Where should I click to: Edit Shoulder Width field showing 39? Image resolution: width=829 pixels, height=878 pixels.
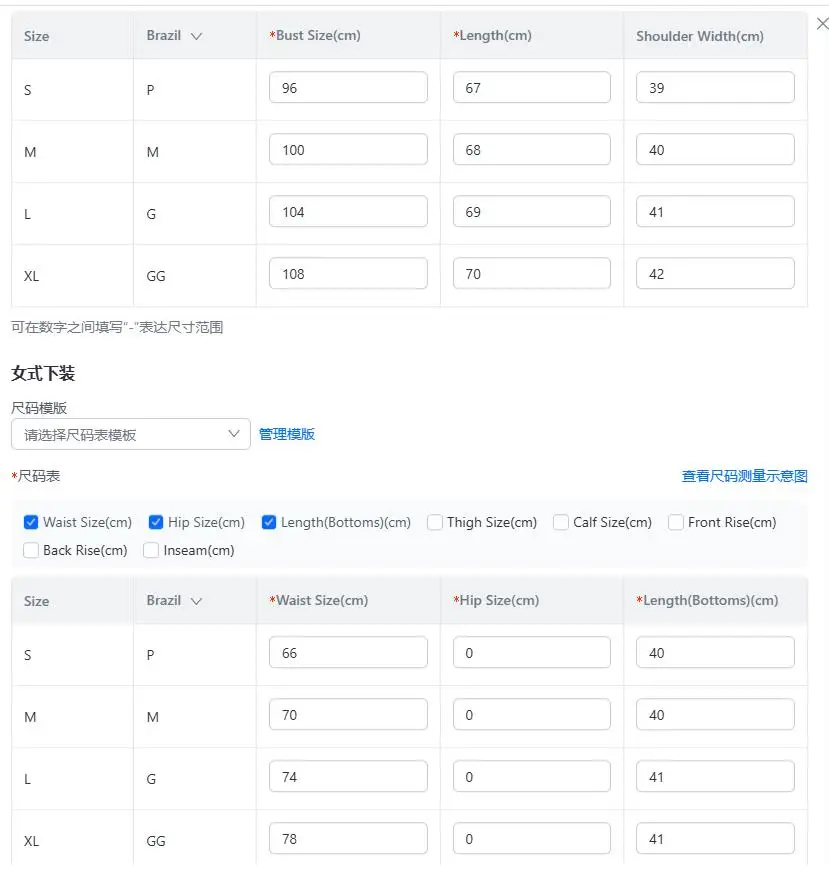point(715,87)
